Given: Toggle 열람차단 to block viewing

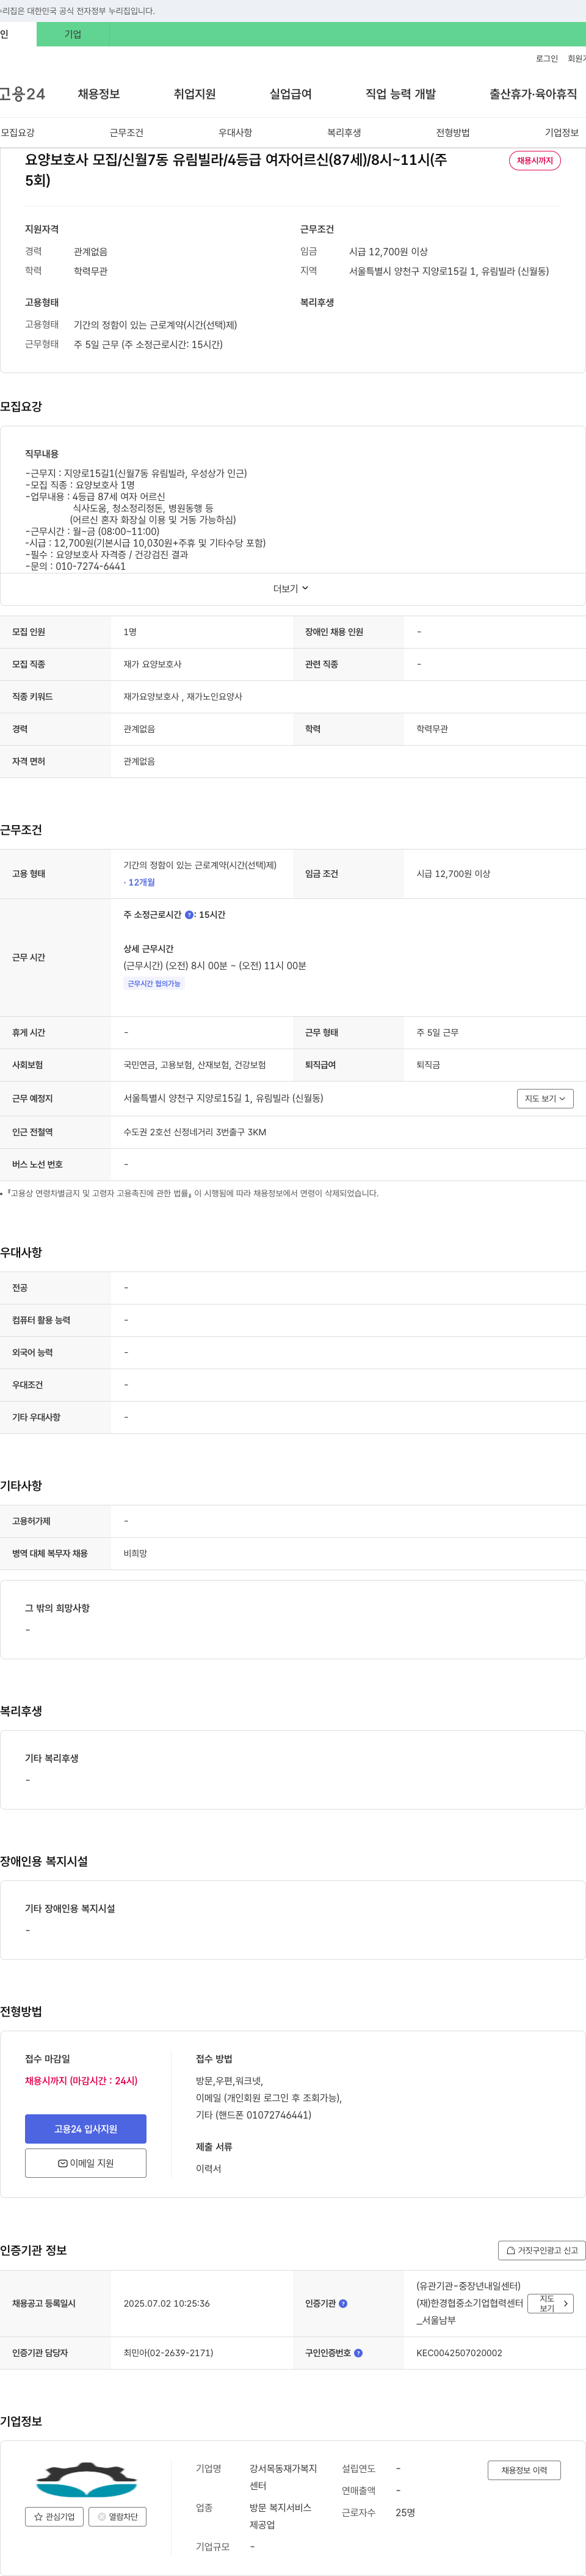Looking at the screenshot, I should (x=118, y=2517).
